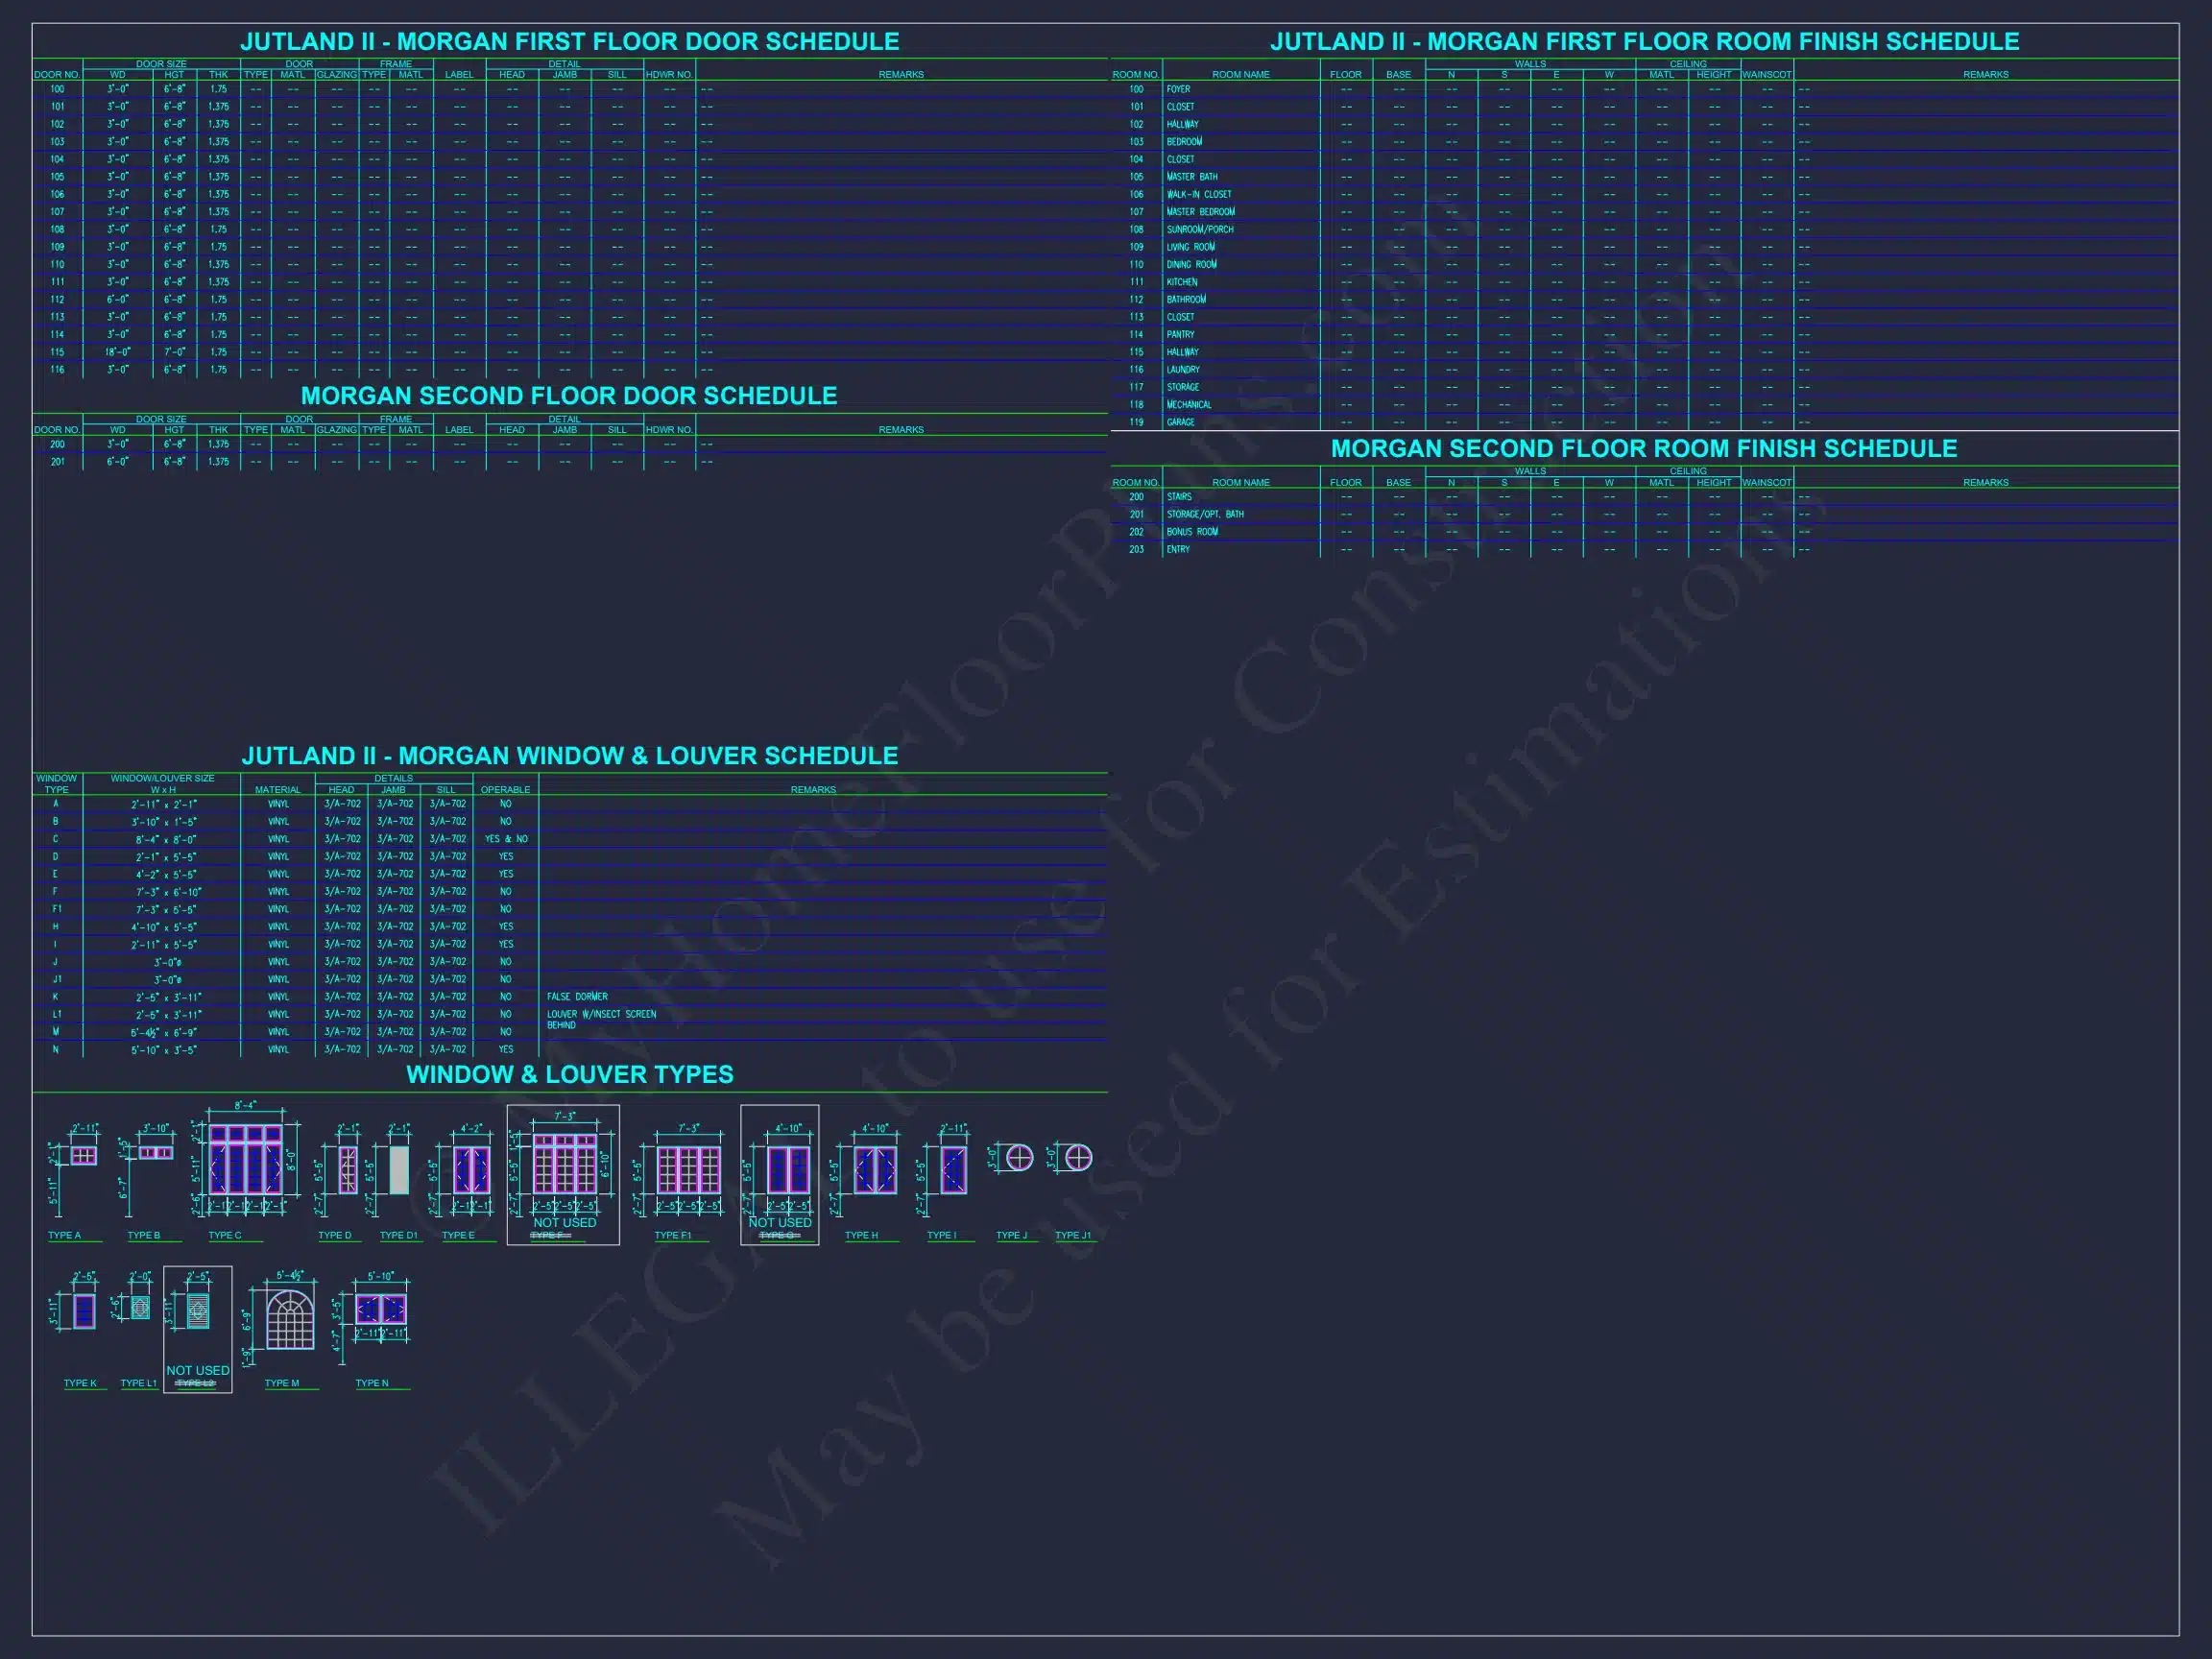Select the Type C four-panel window drawing
Image resolution: width=2212 pixels, height=1659 pixels.
(245, 1160)
